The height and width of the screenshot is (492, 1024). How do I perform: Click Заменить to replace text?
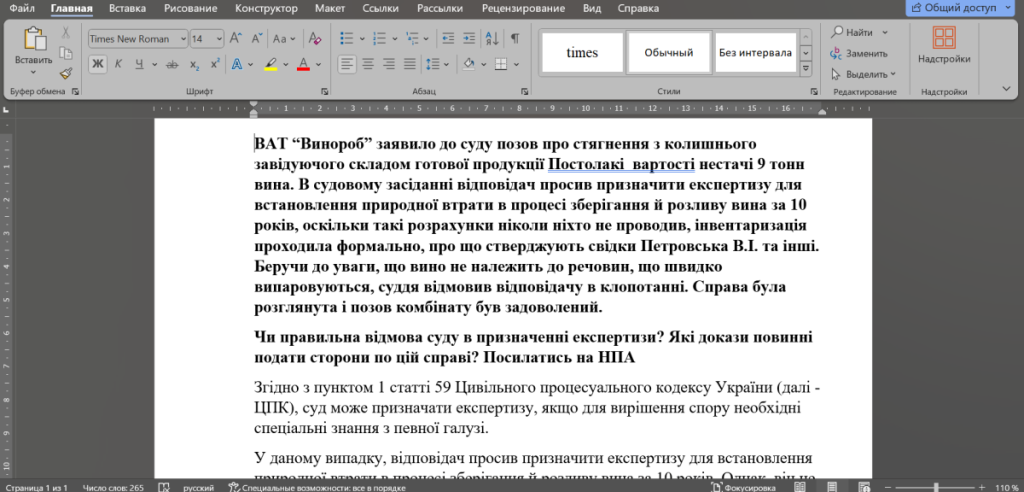859,54
